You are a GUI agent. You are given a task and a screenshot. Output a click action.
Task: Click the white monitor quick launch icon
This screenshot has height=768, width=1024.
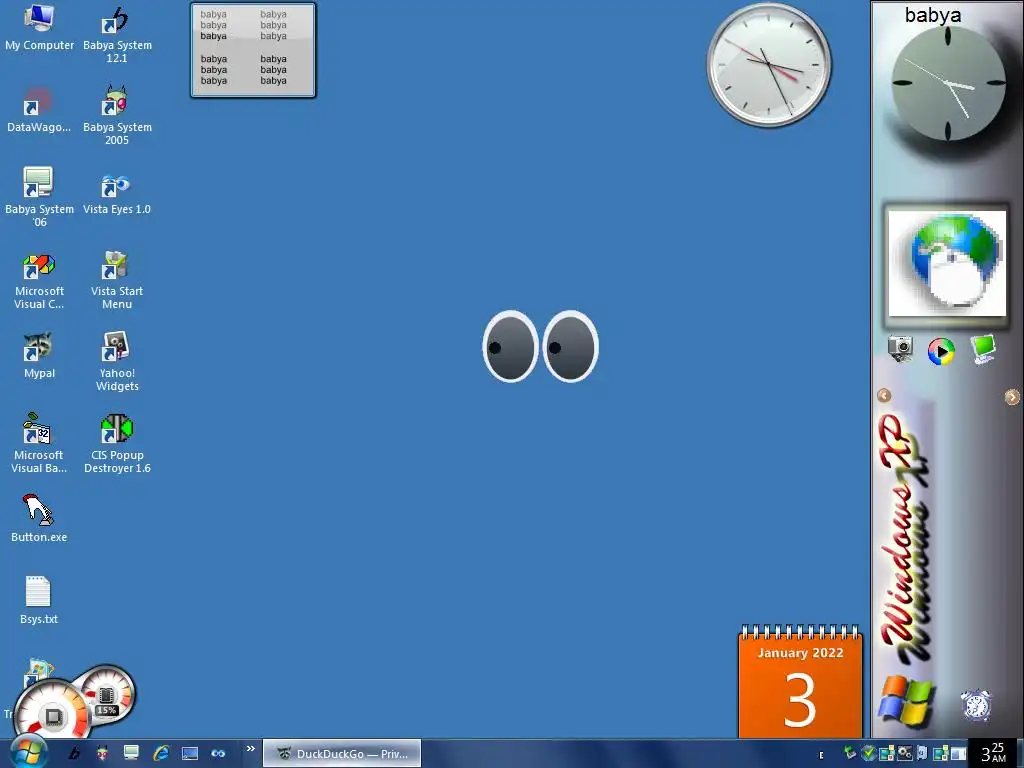coord(131,754)
